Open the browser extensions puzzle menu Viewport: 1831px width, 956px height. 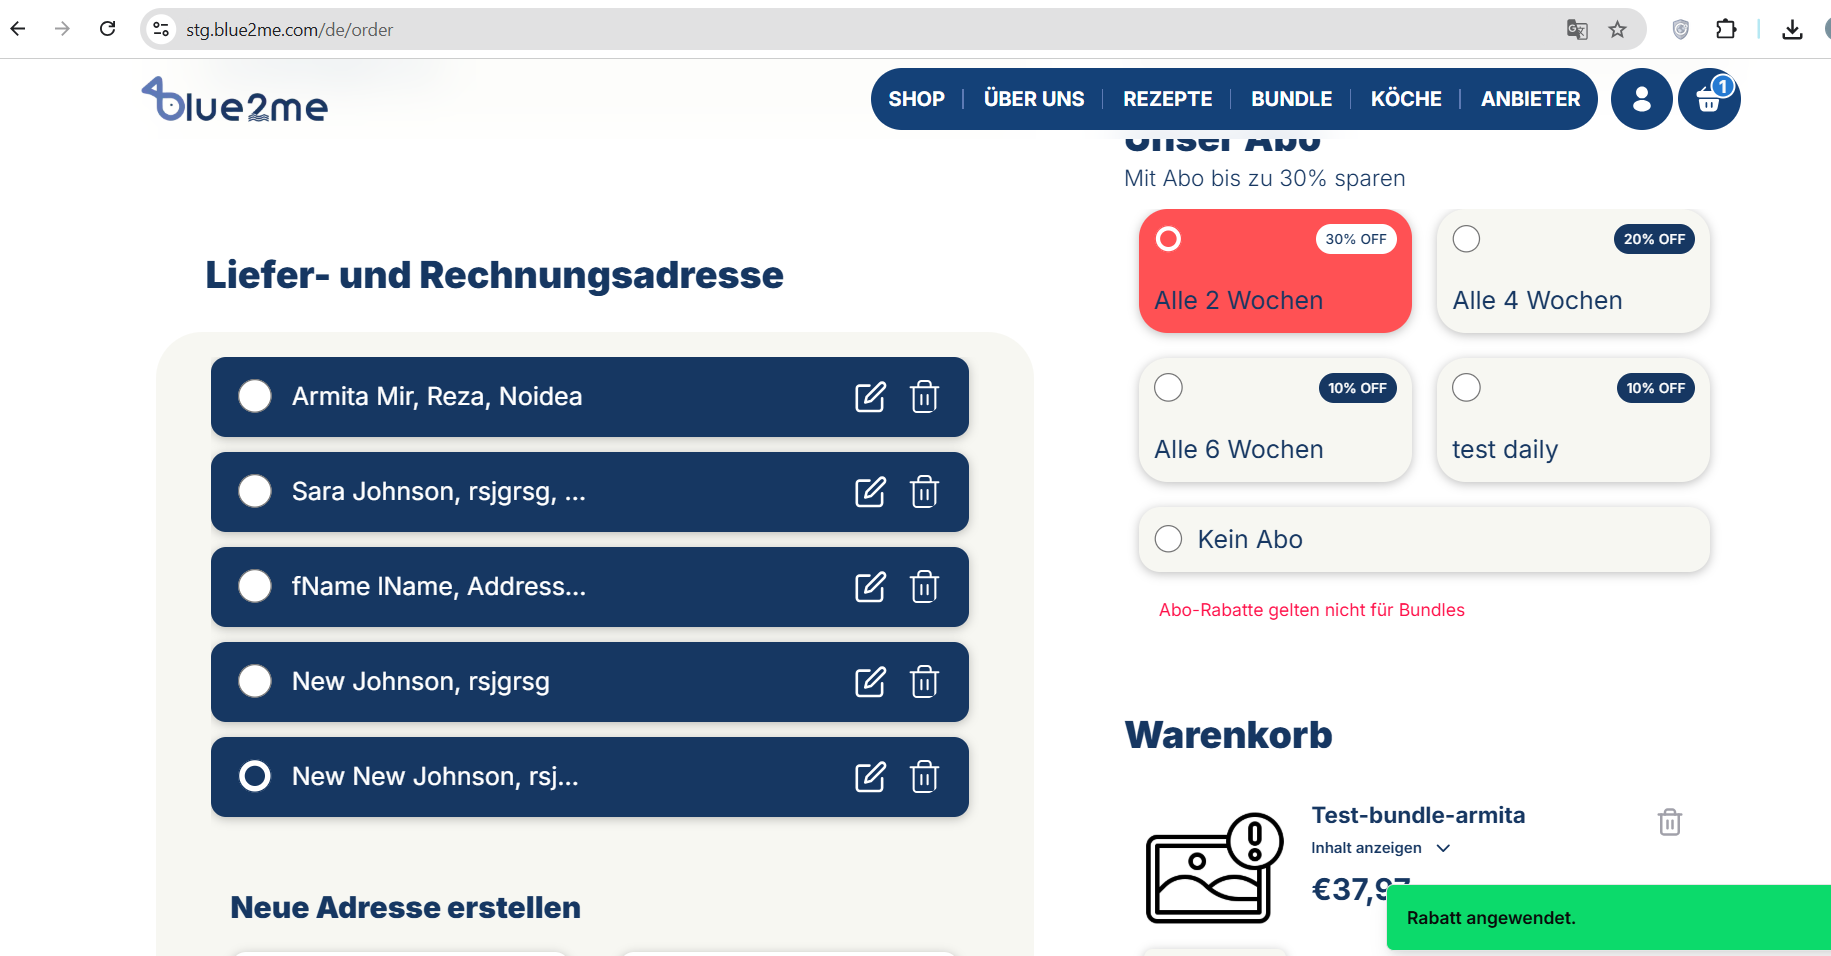[x=1726, y=29]
